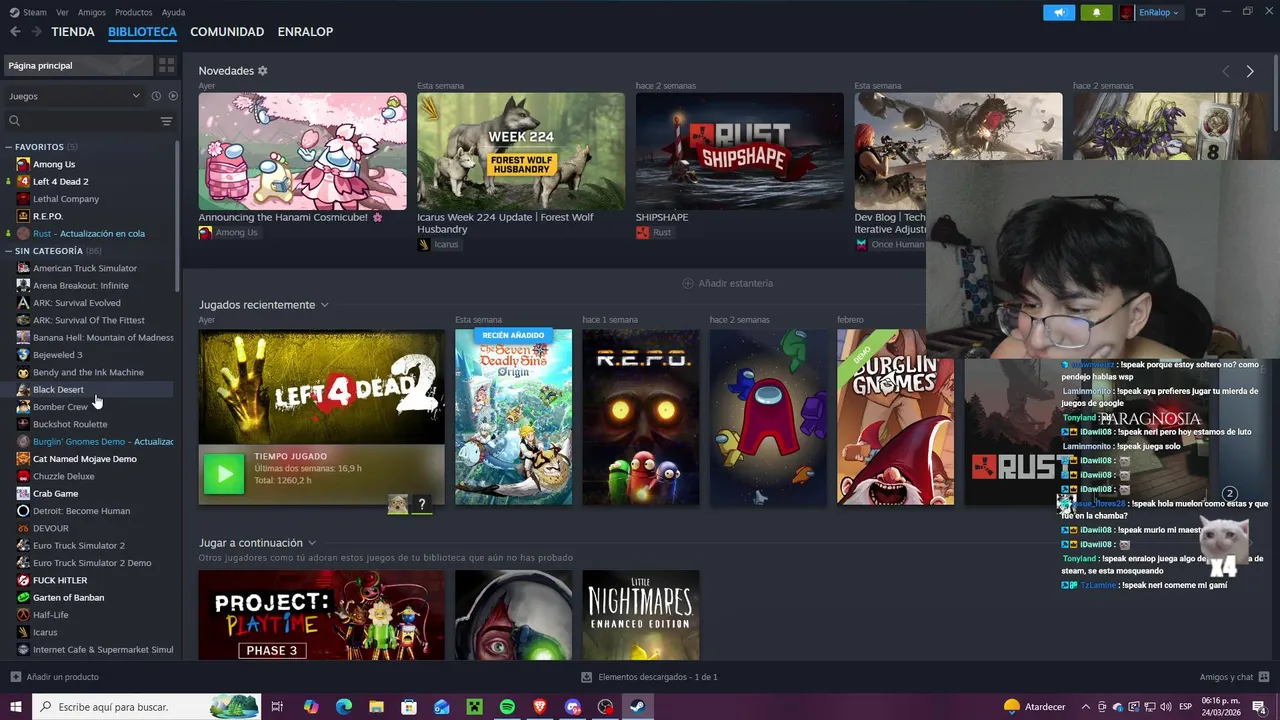
Task: Switch to the COMUNIDAD tab
Action: pyautogui.click(x=227, y=32)
